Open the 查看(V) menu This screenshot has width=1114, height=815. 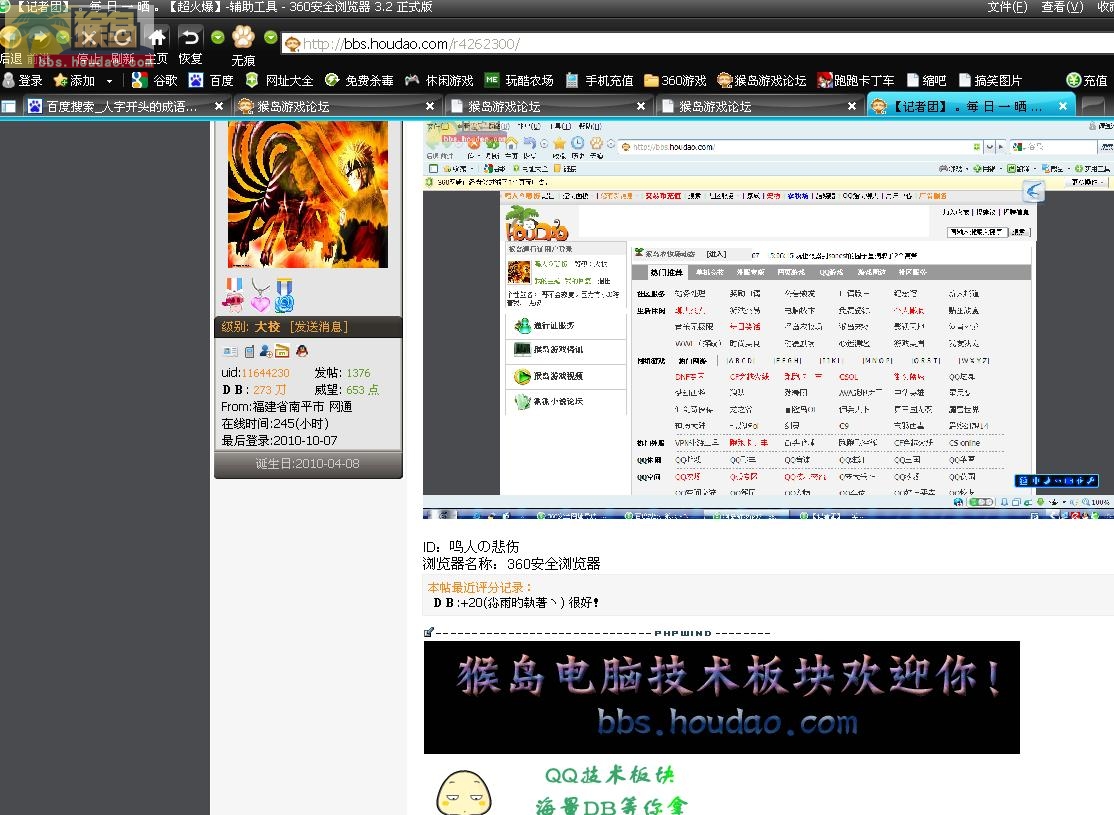(1062, 7)
